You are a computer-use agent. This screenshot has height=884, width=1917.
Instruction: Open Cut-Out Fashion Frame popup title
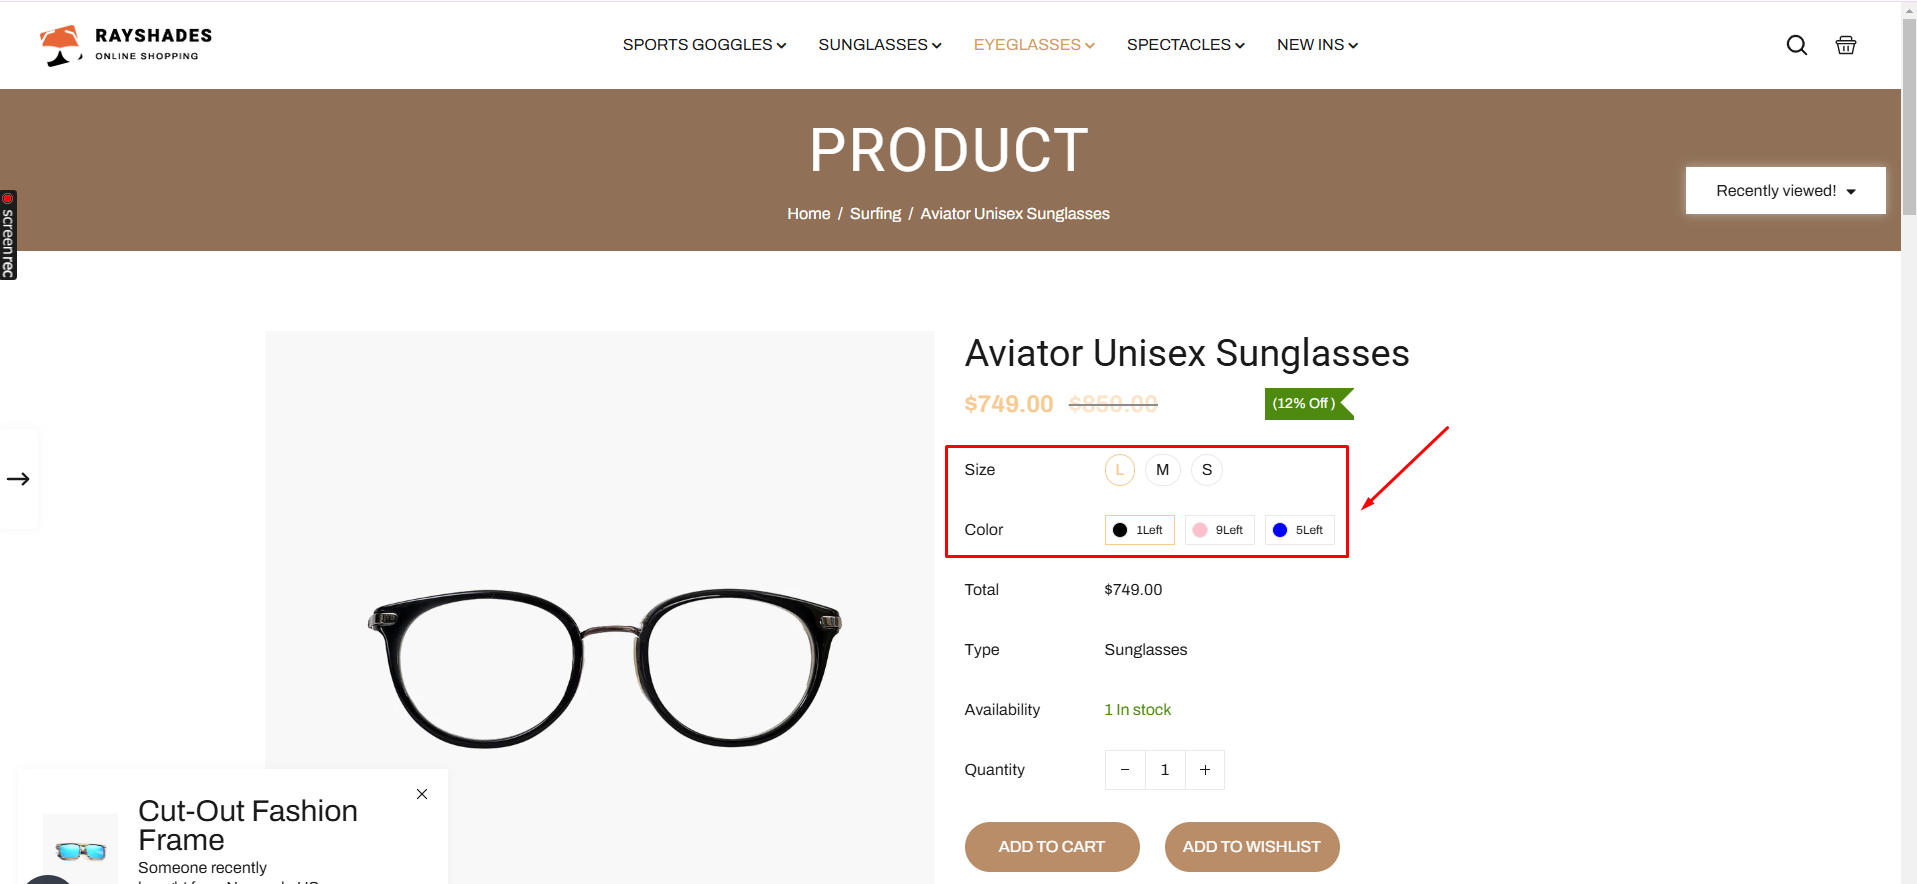(x=248, y=825)
